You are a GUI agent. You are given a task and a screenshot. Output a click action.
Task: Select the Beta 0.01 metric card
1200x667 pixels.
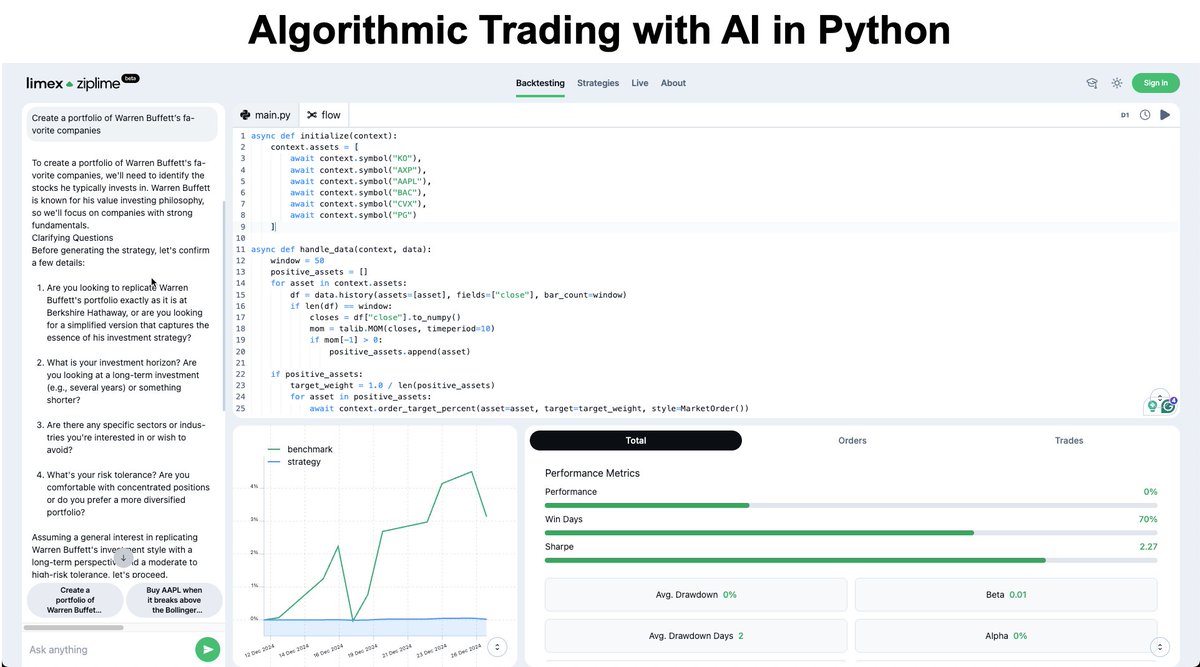point(1006,595)
